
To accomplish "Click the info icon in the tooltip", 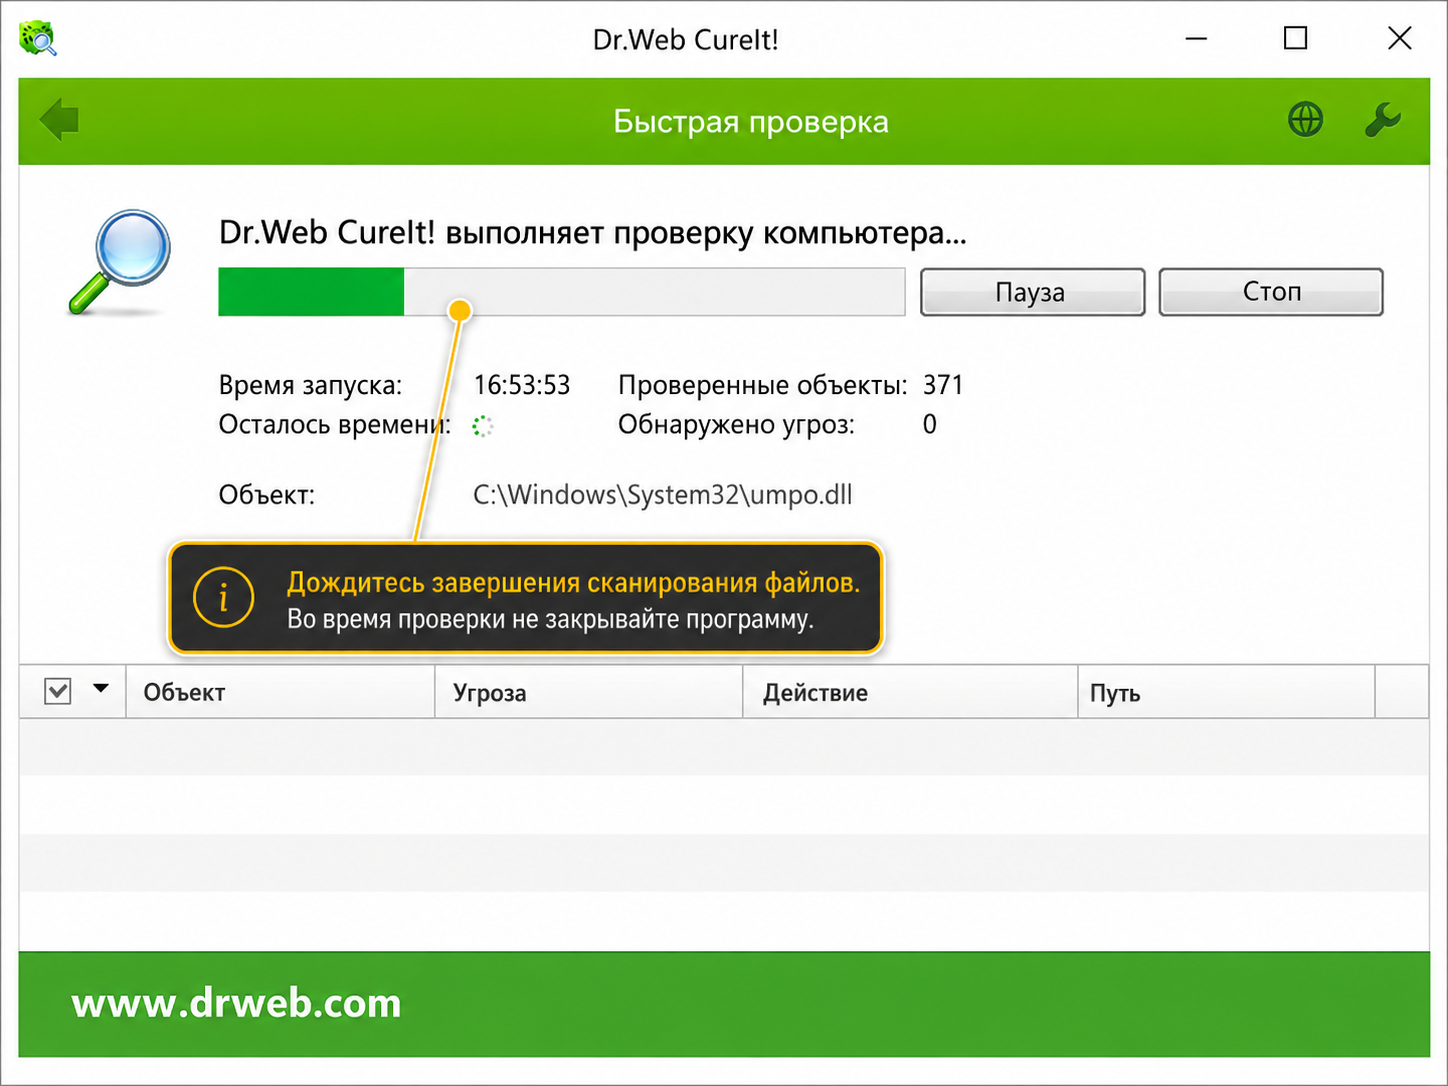I will (x=223, y=597).
